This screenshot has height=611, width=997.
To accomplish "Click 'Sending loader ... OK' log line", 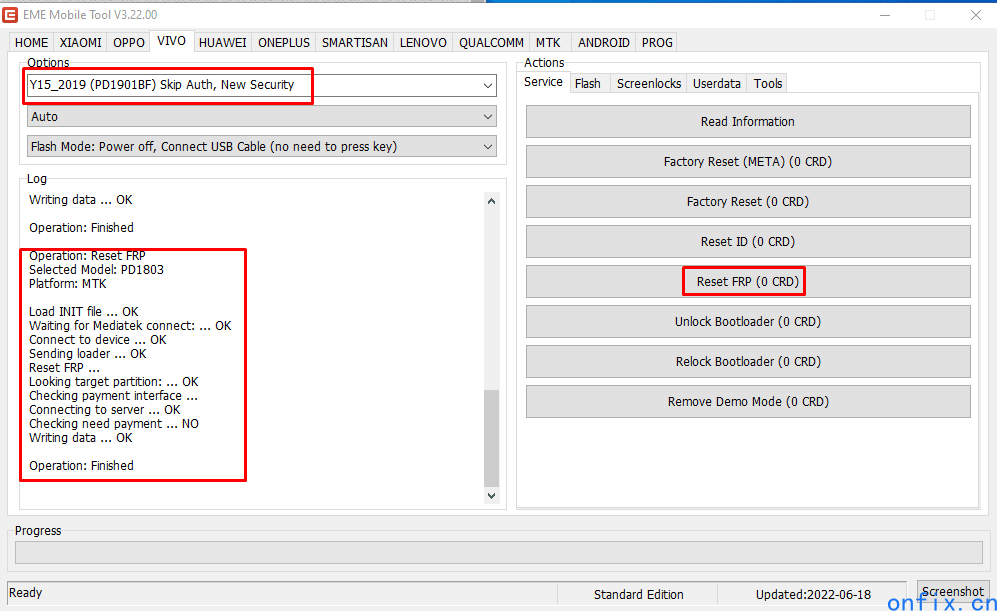I will pyautogui.click(x=88, y=354).
